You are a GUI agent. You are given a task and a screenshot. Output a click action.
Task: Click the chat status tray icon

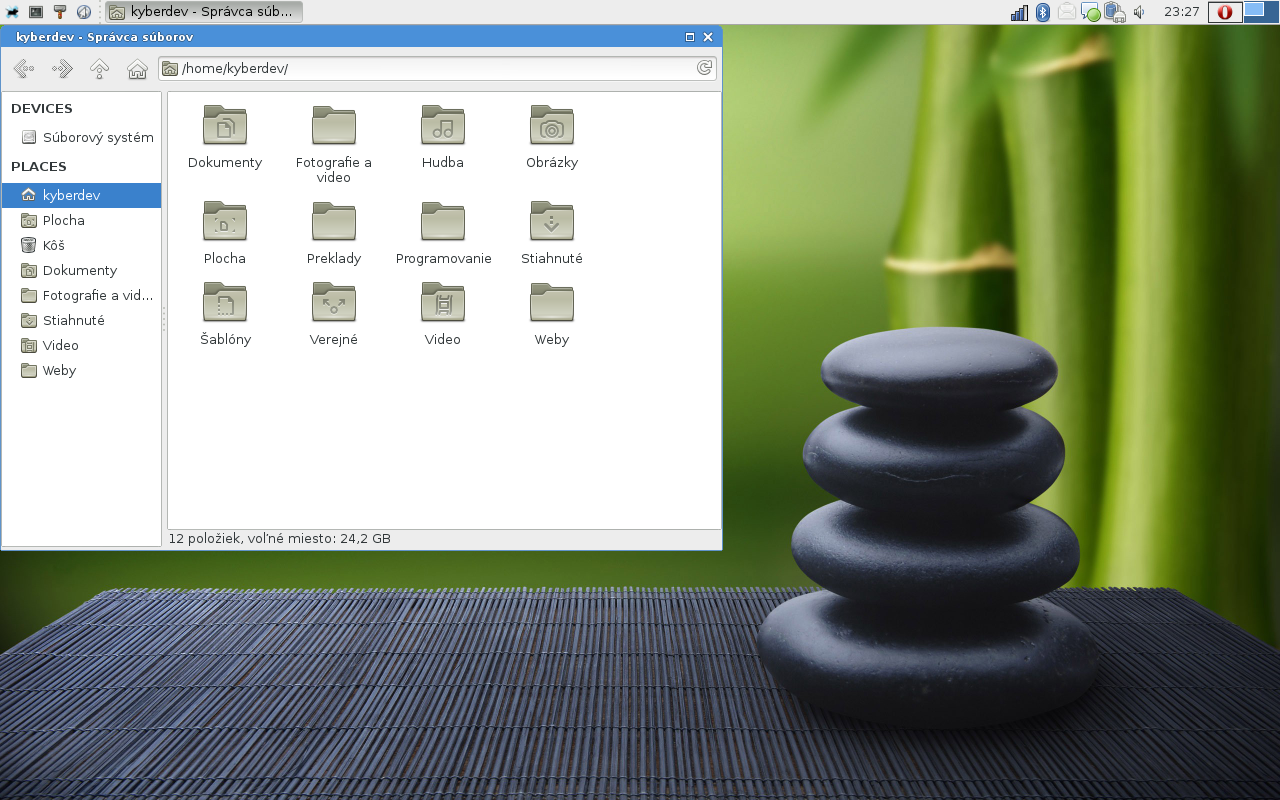pos(1091,12)
